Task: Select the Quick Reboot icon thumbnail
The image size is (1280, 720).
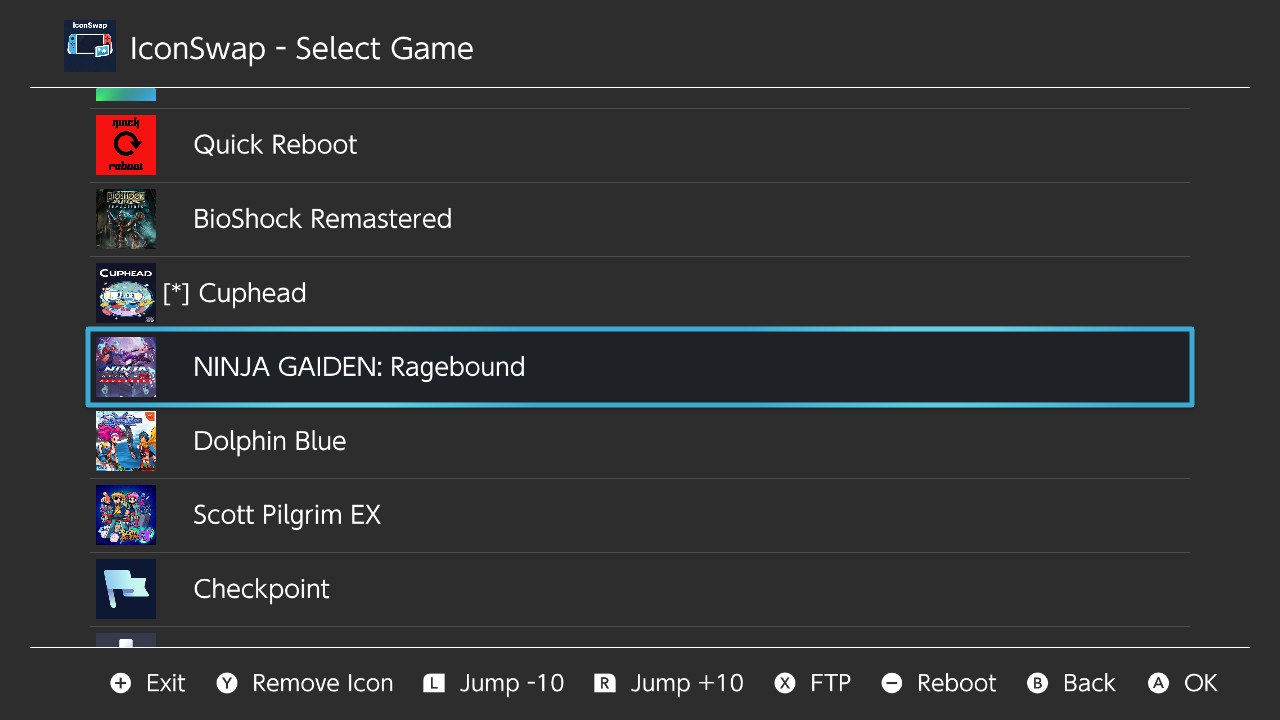Action: point(126,145)
